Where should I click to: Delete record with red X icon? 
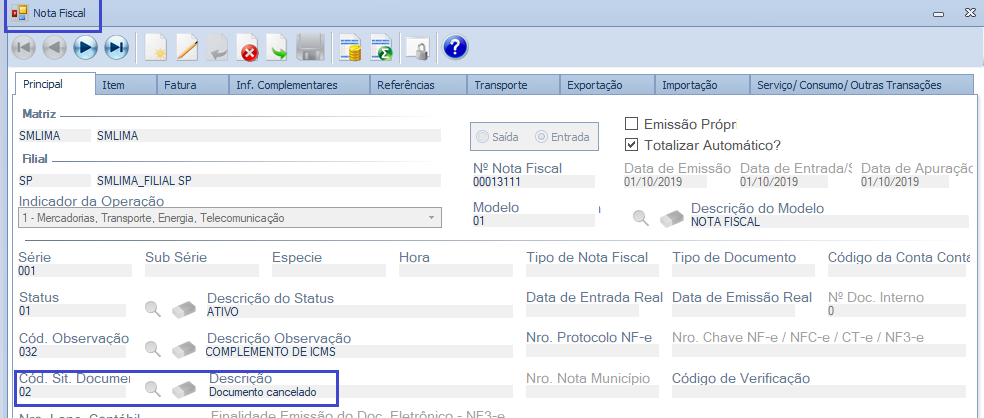coord(248,48)
